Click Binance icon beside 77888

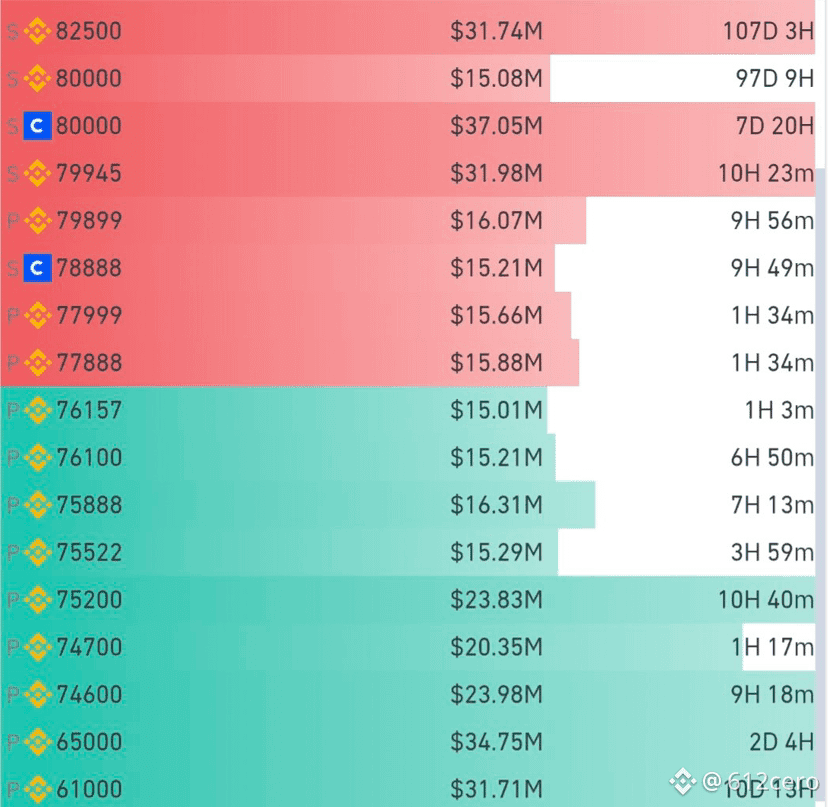(37, 363)
